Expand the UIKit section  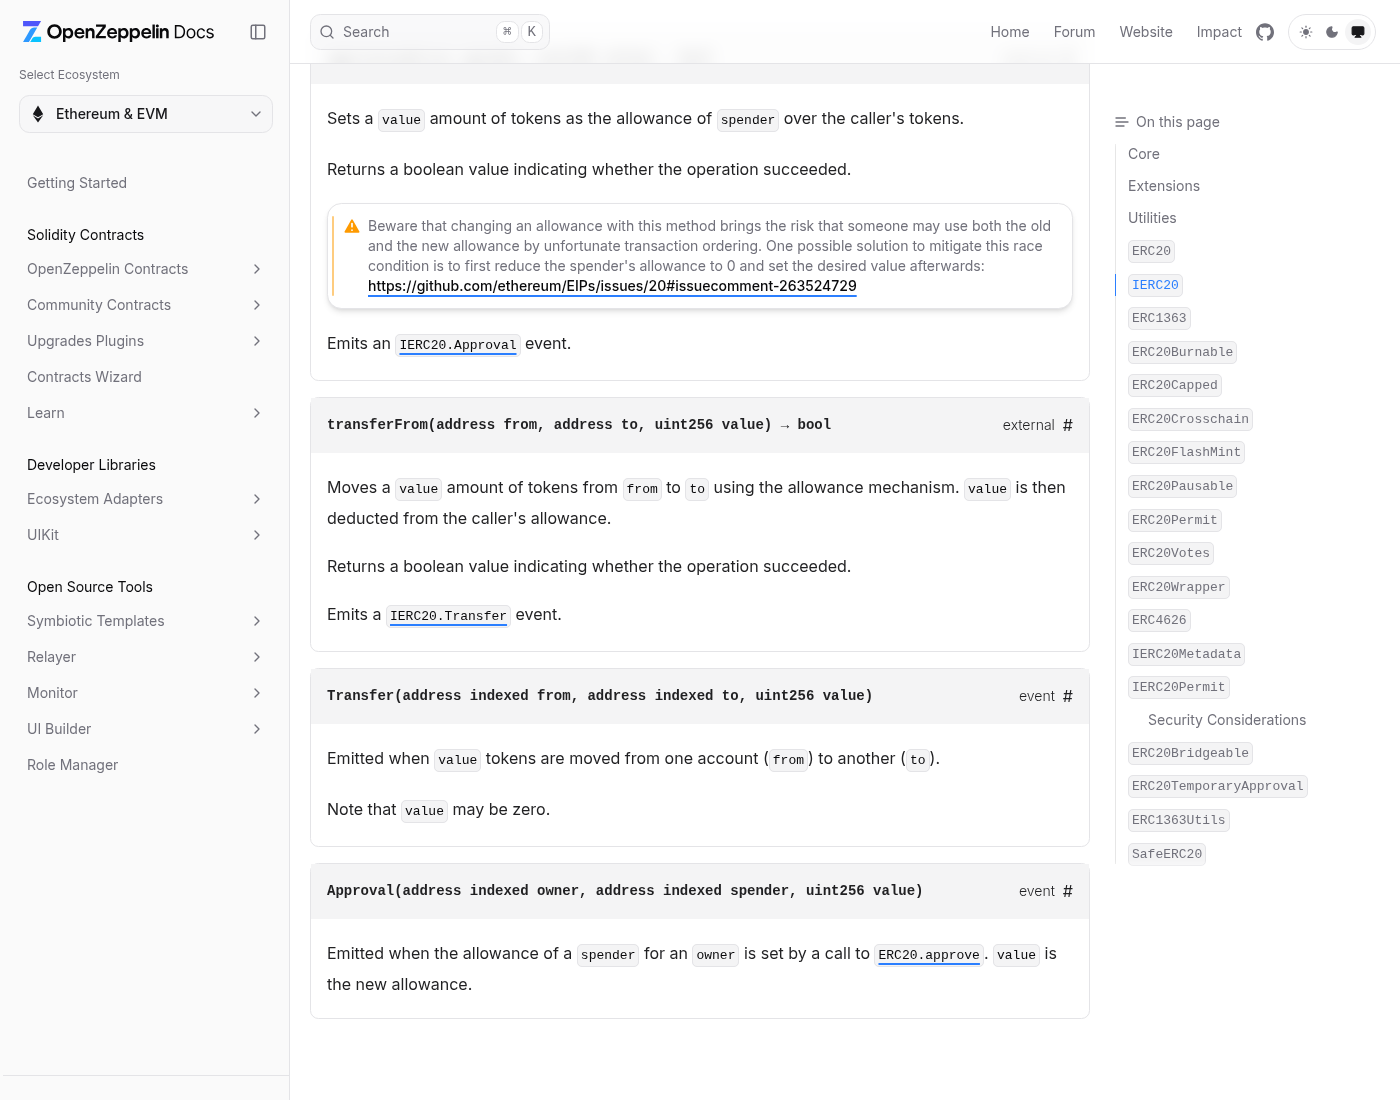coord(257,535)
